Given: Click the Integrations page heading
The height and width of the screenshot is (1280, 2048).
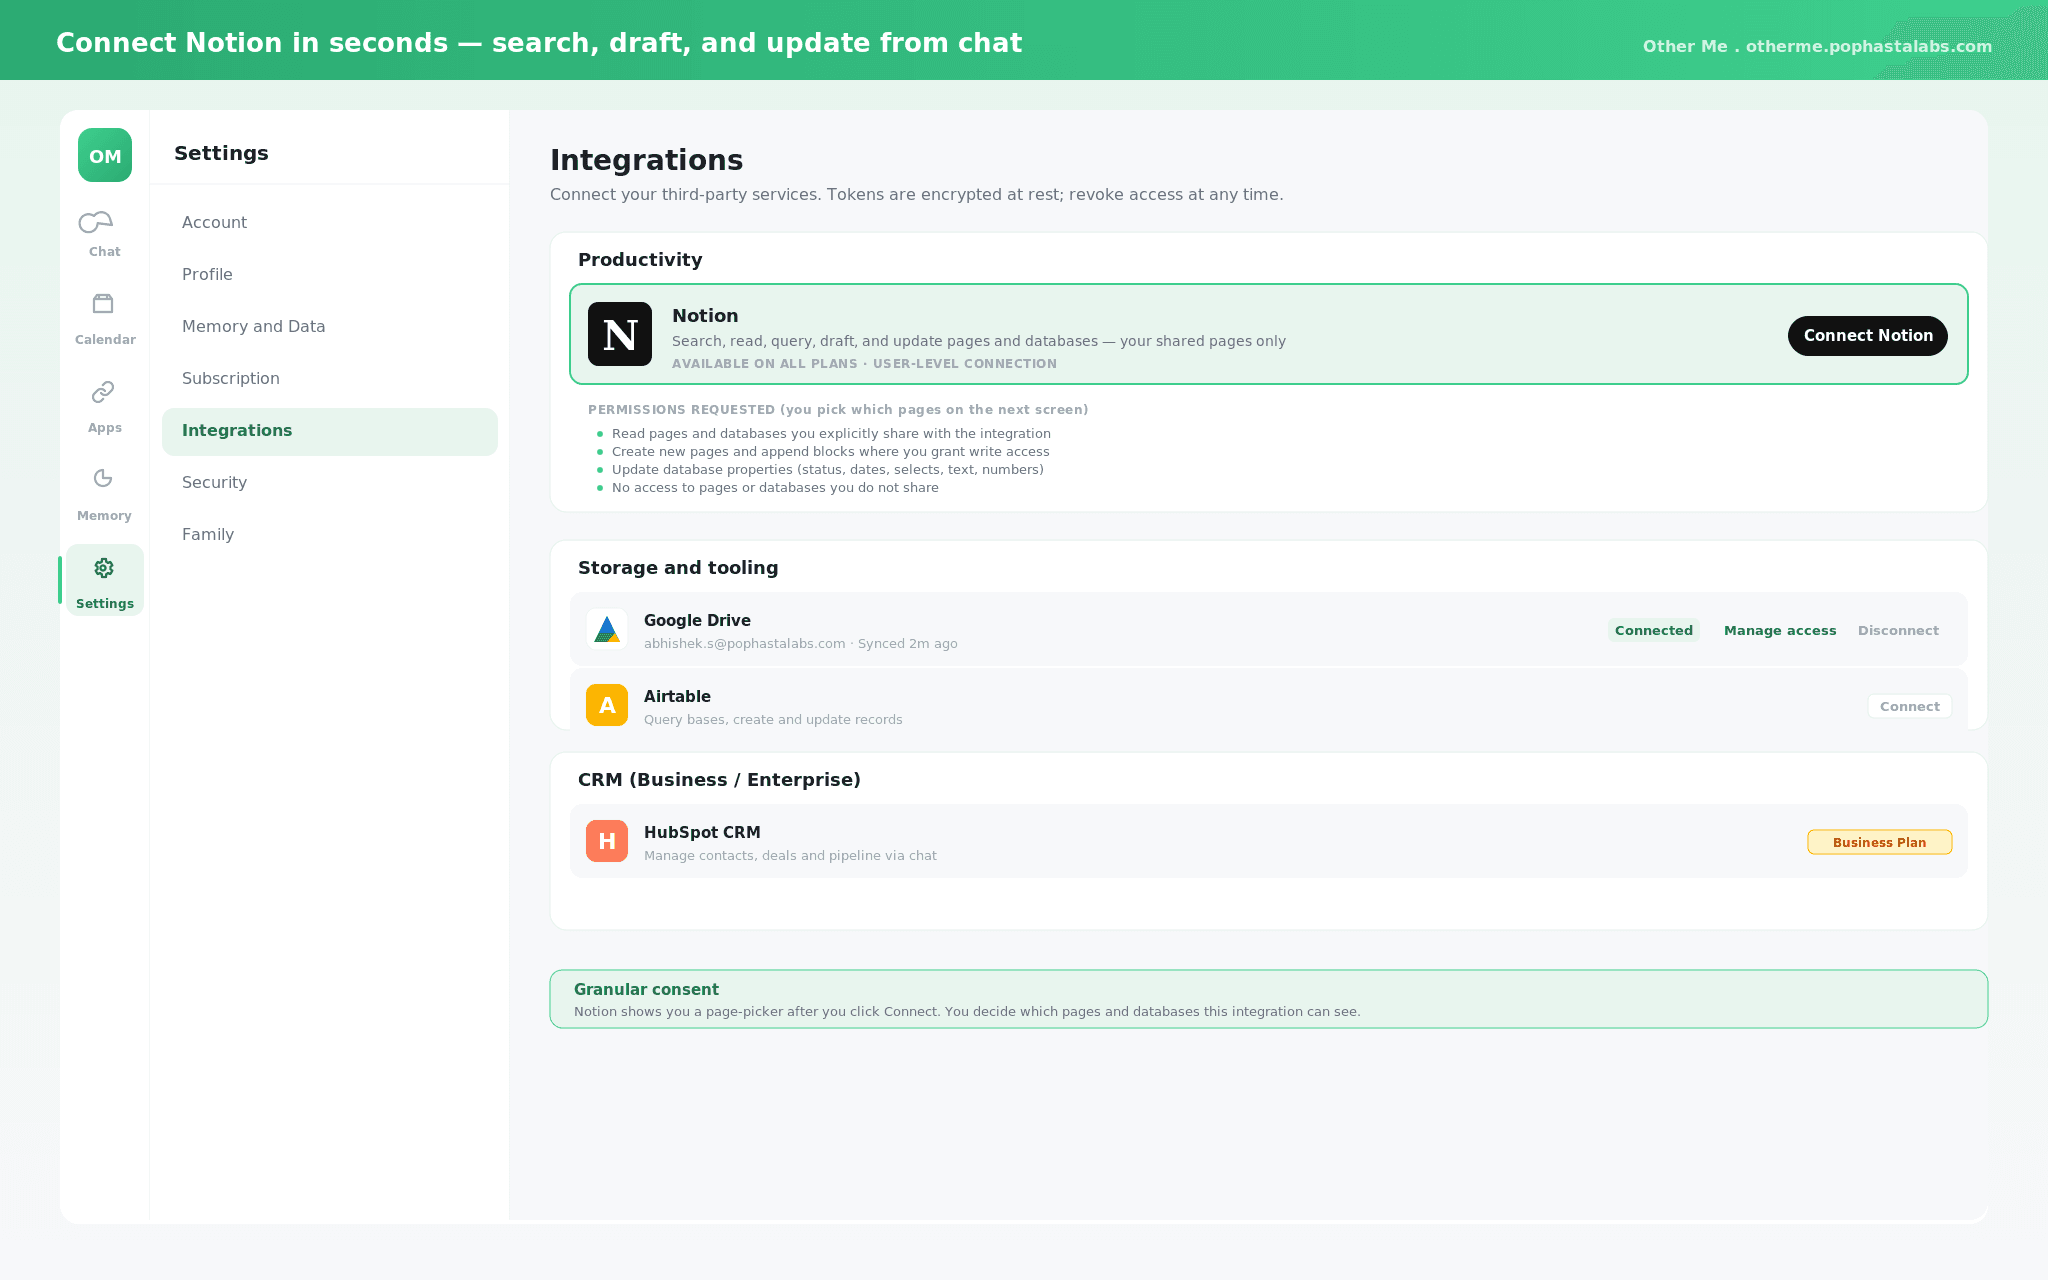Looking at the screenshot, I should pos(646,160).
